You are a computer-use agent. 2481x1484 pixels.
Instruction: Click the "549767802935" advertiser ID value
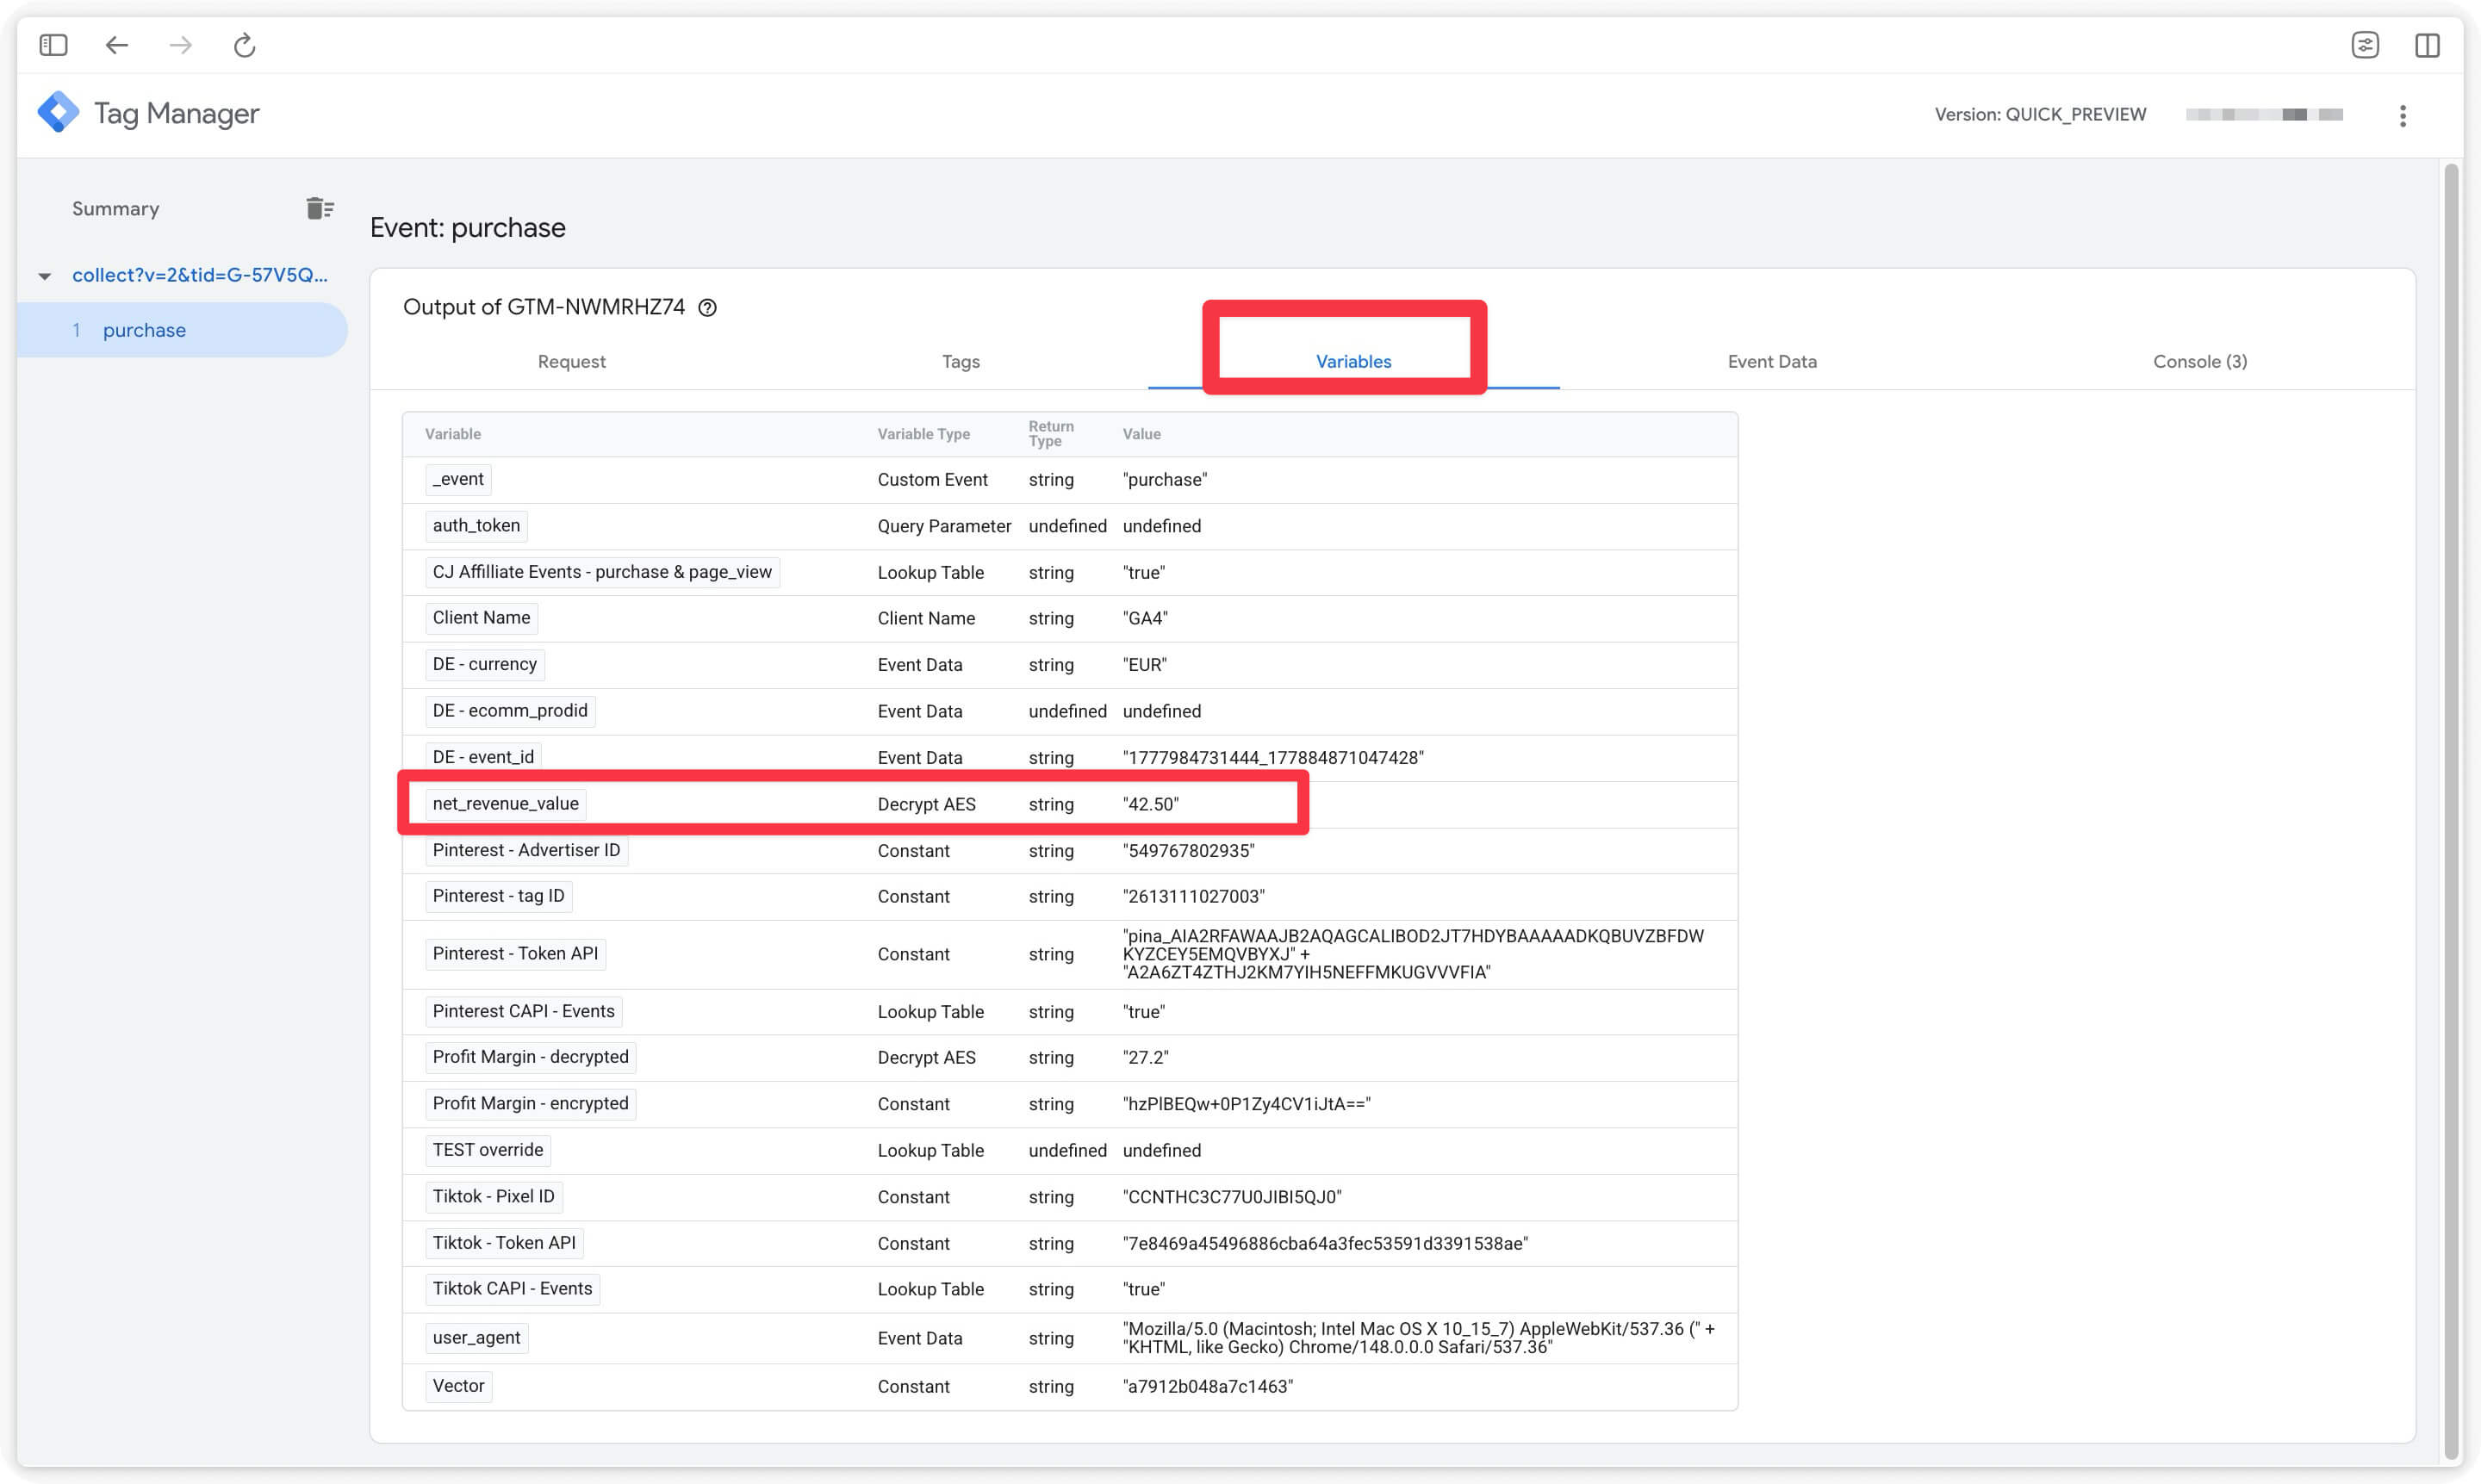[1188, 851]
